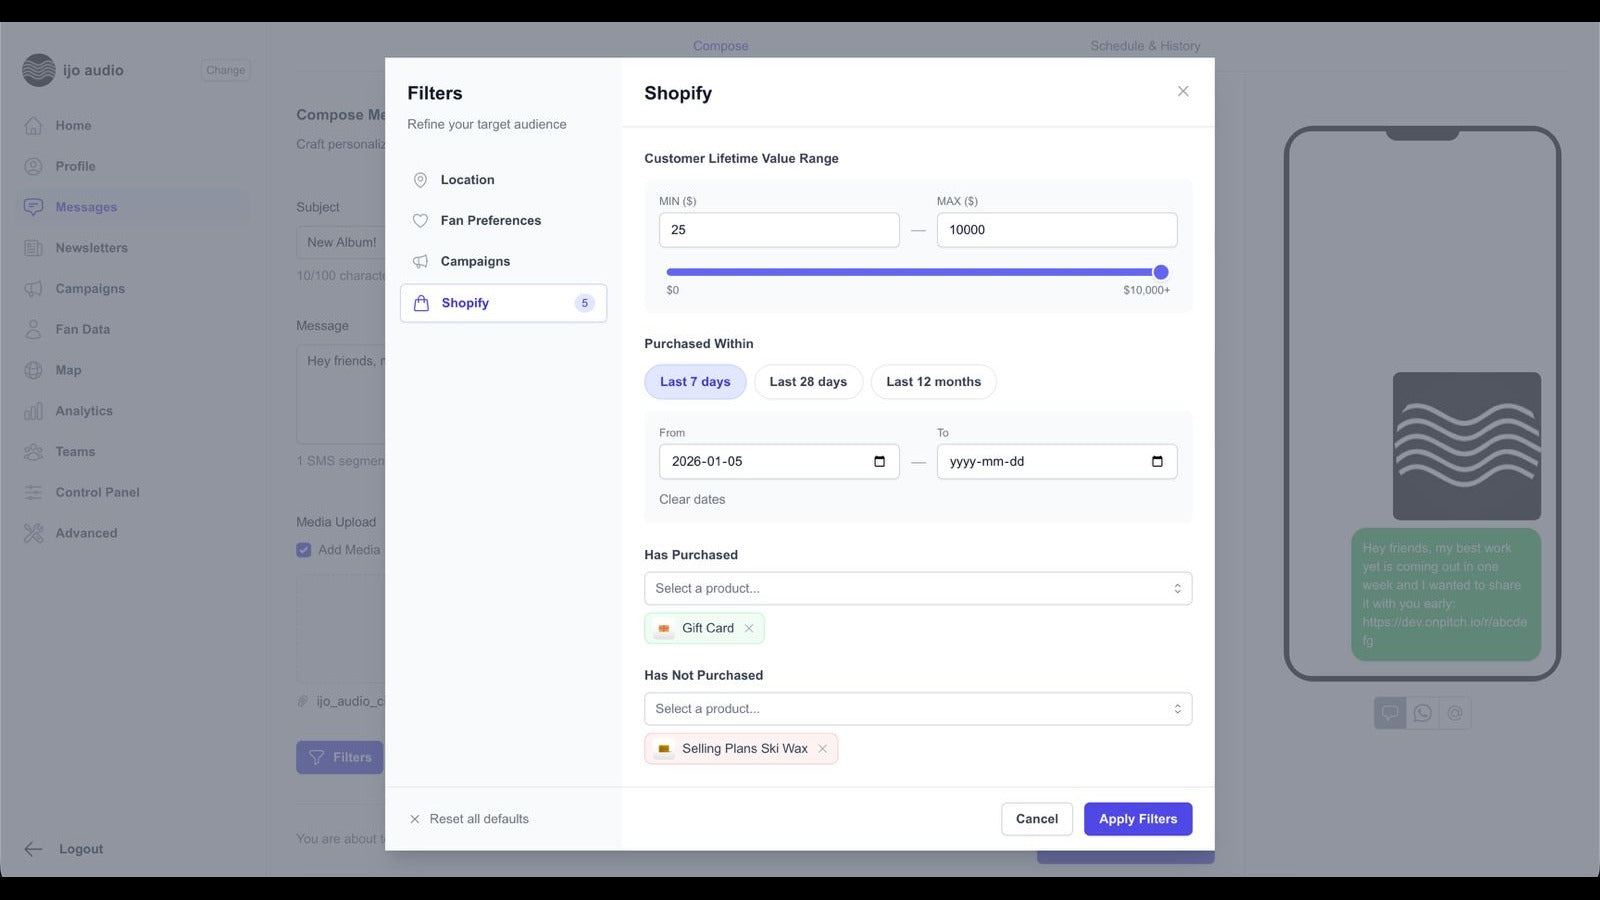Viewport: 1600px width, 900px height.
Task: Open the Has Not Purchased product dropdown
Action: coord(917,708)
